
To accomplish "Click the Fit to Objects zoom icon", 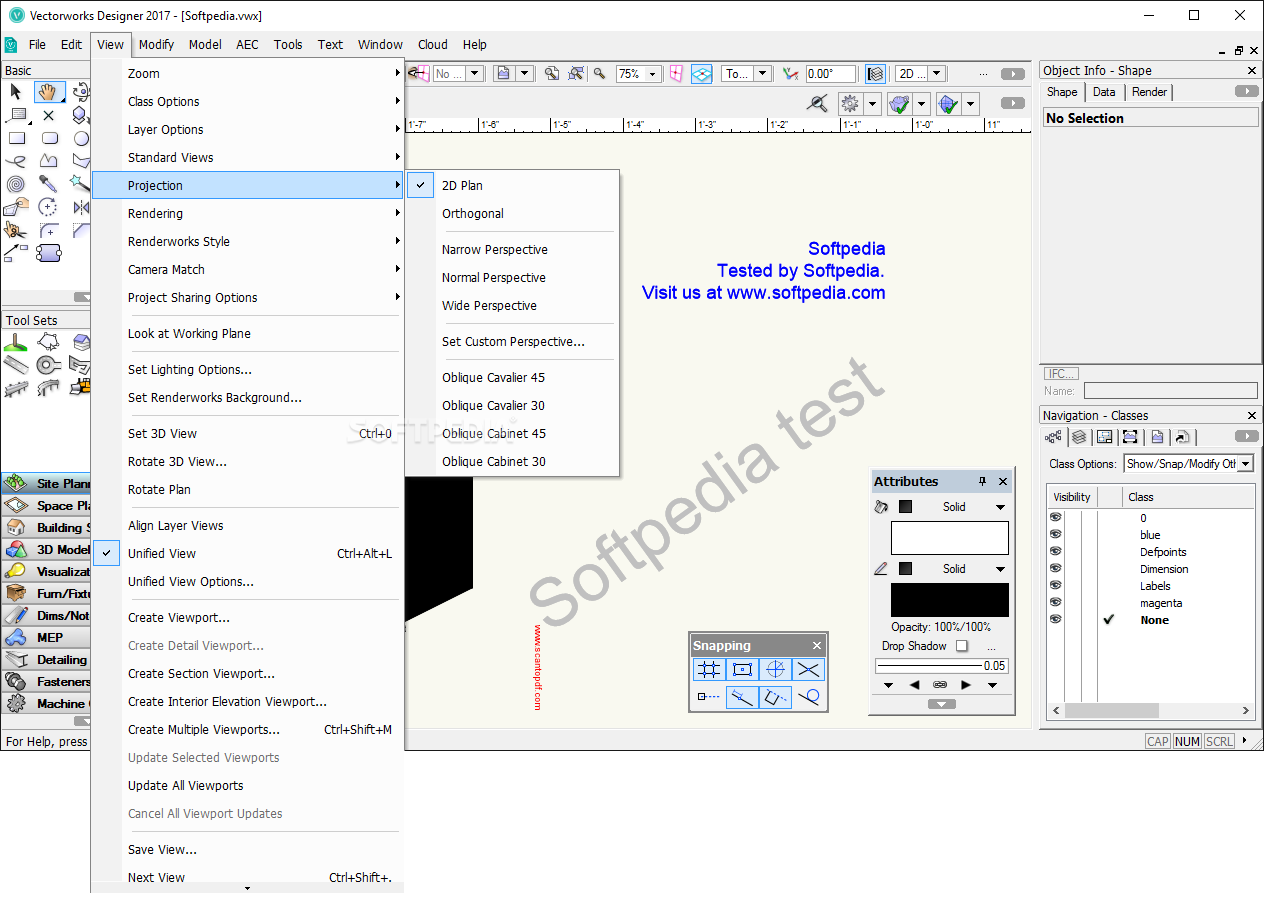I will click(576, 73).
